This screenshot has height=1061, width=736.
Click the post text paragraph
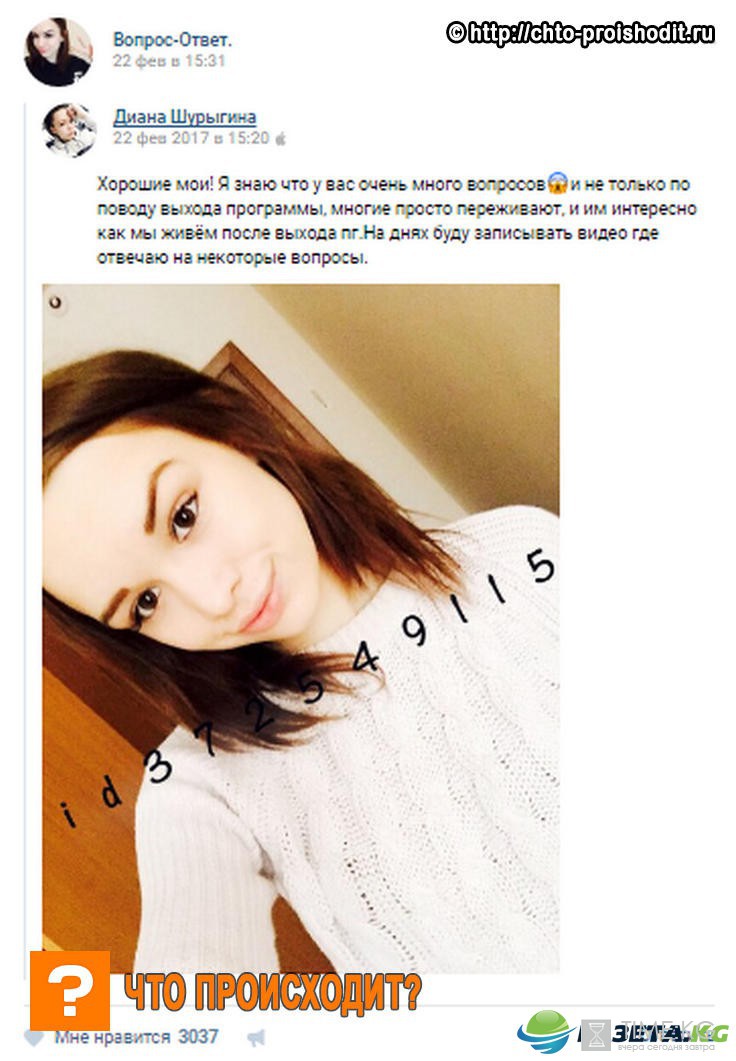tap(396, 221)
